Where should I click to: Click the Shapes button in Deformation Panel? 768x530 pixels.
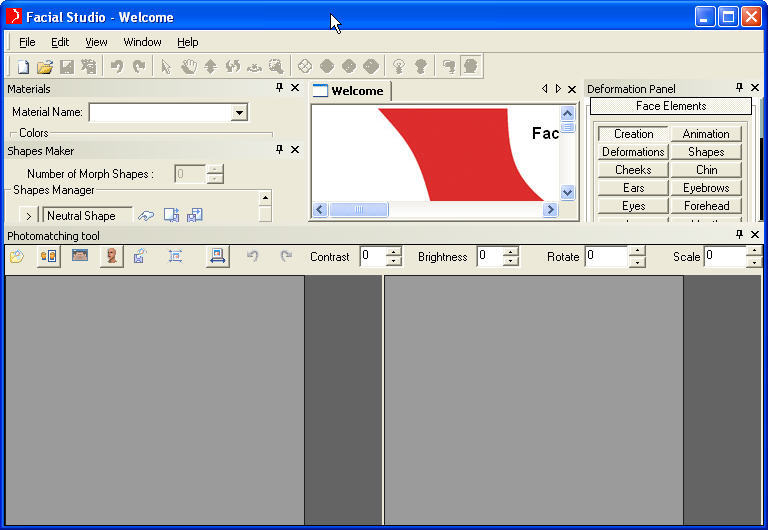[x=706, y=152]
